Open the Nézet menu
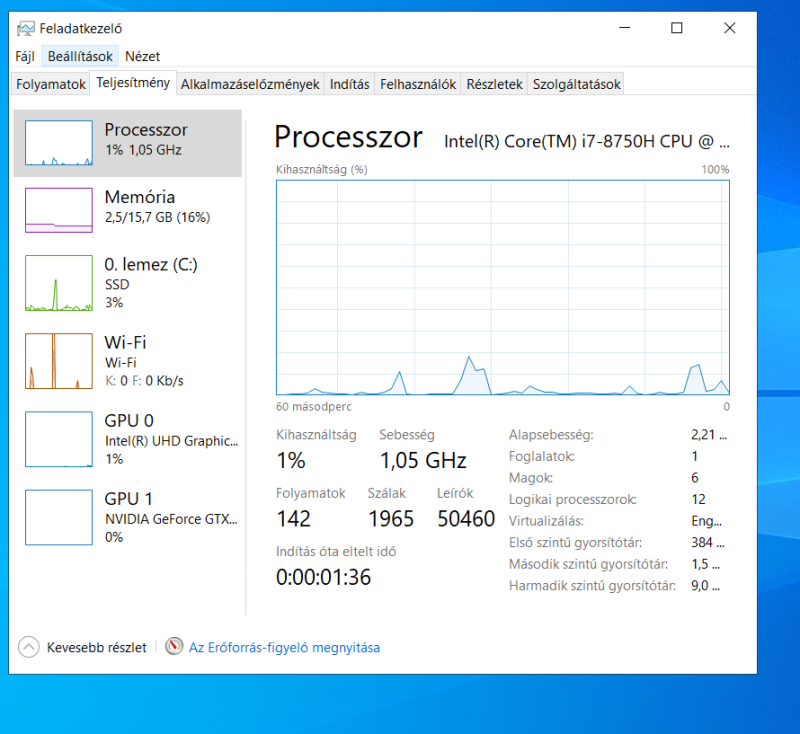Screen dimensions: 800x734 point(142,56)
